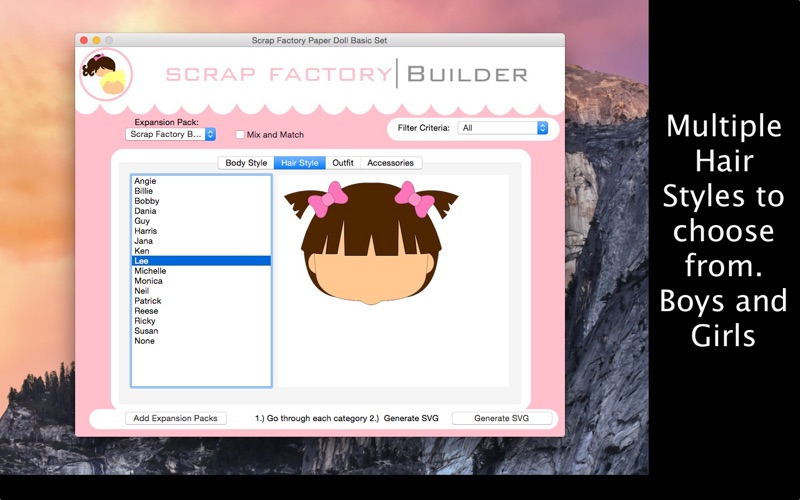Screen dimensions: 800x500
Task: Open the Filter Criteria dropdown
Action: tap(503, 128)
